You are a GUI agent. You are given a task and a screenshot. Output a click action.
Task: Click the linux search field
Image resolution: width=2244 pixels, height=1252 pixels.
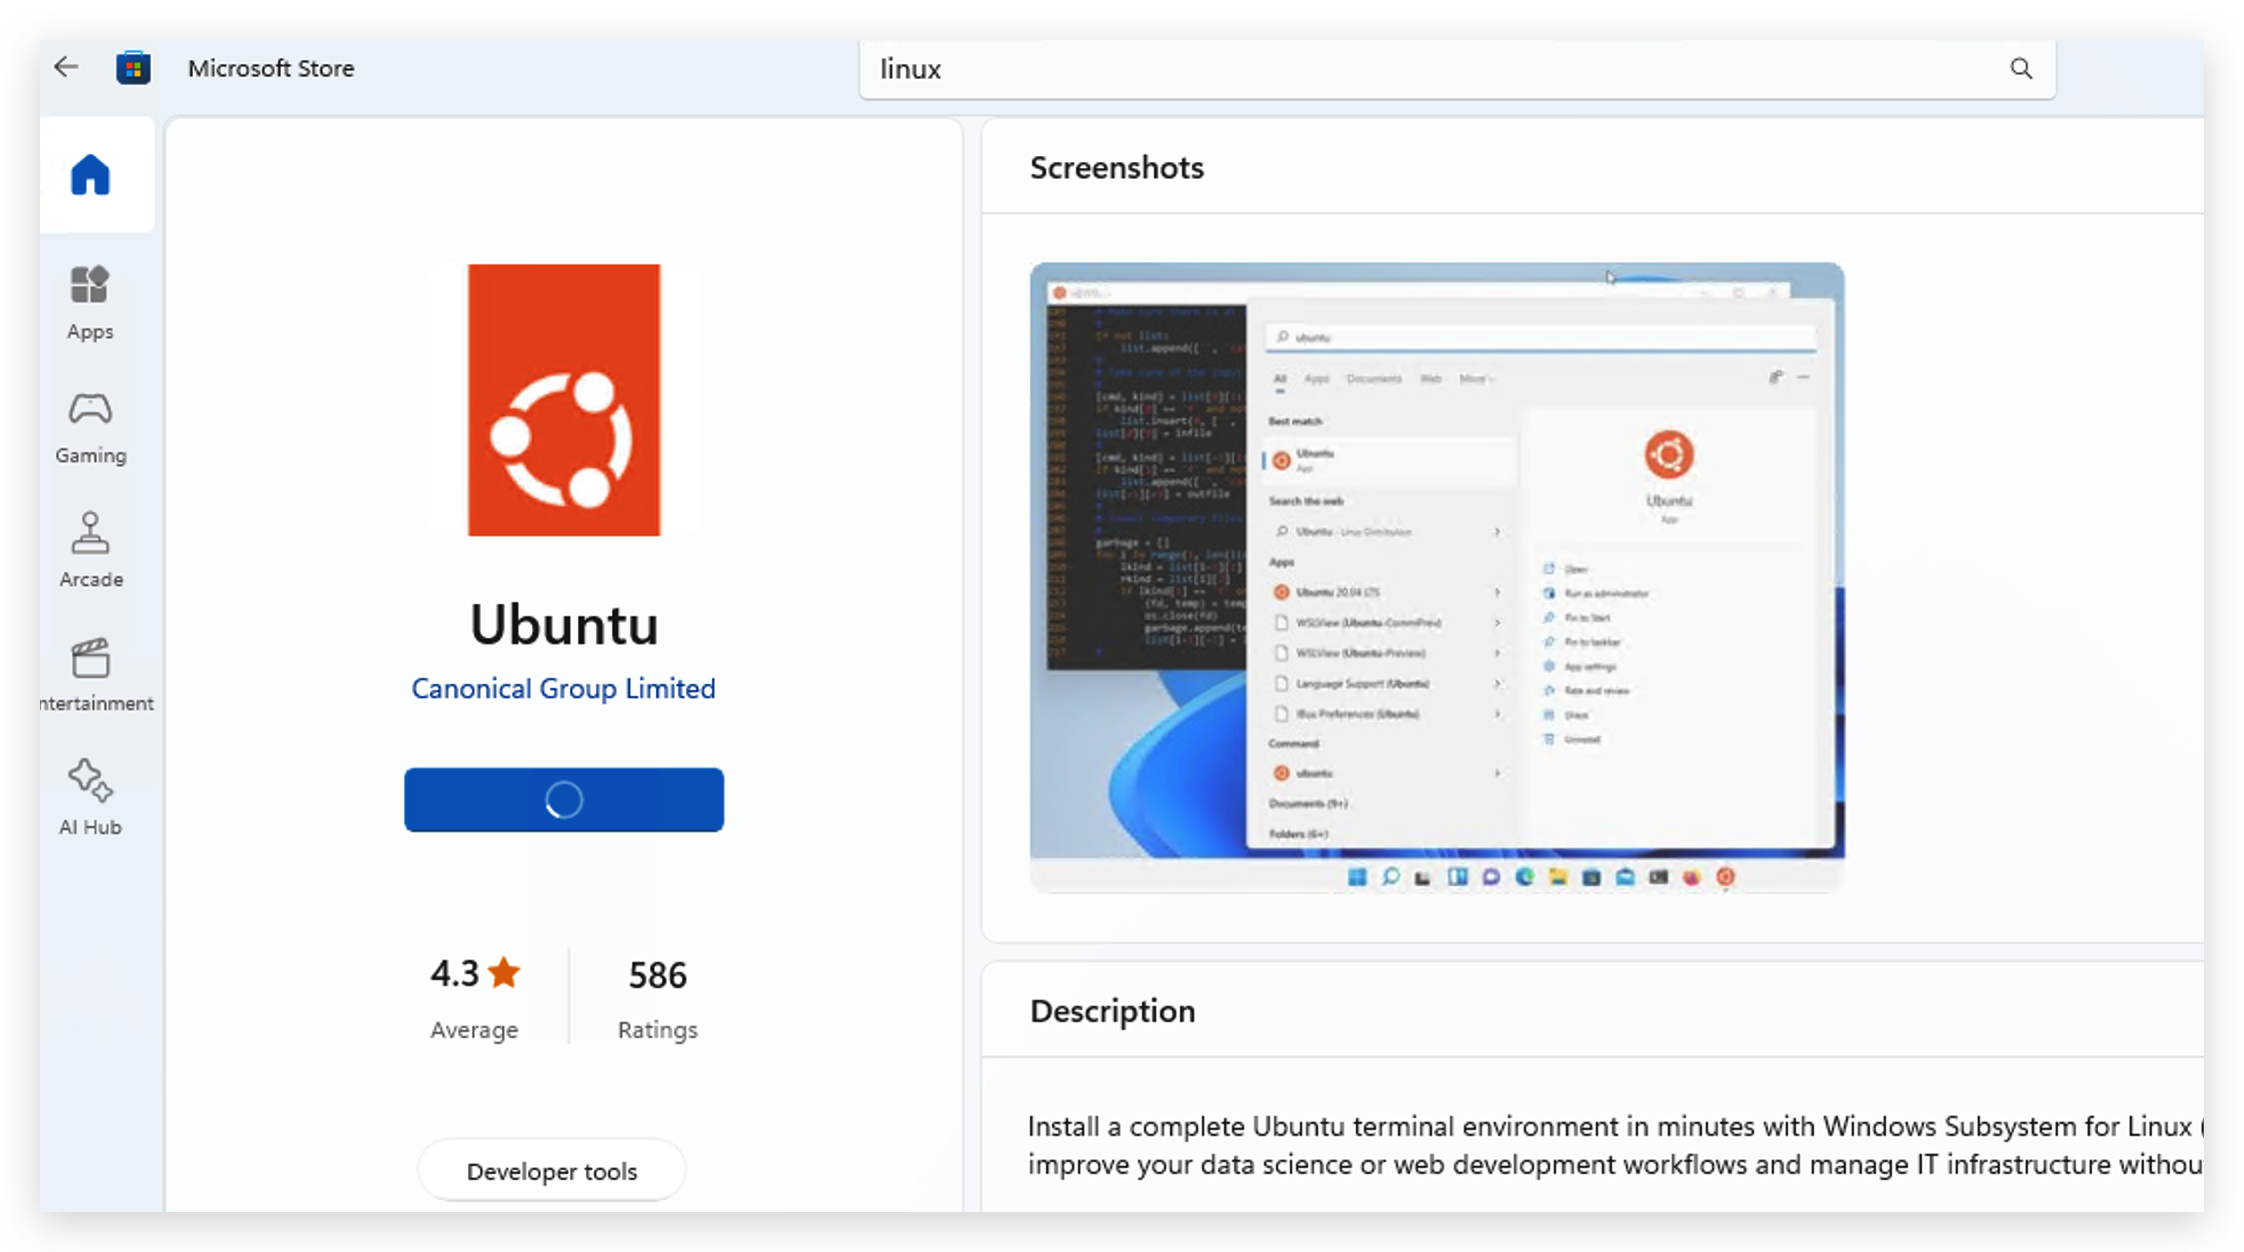[x=1457, y=69]
